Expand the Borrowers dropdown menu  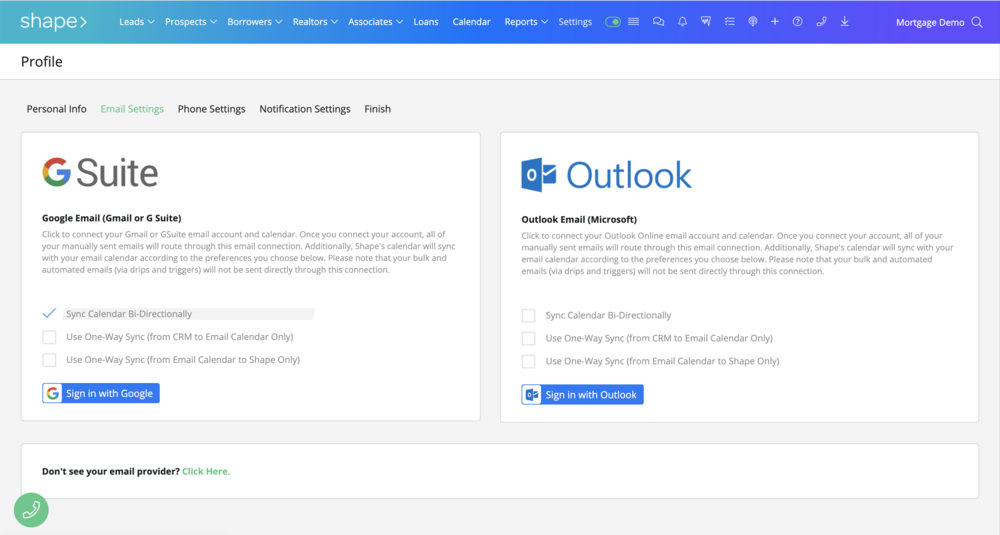(x=254, y=22)
